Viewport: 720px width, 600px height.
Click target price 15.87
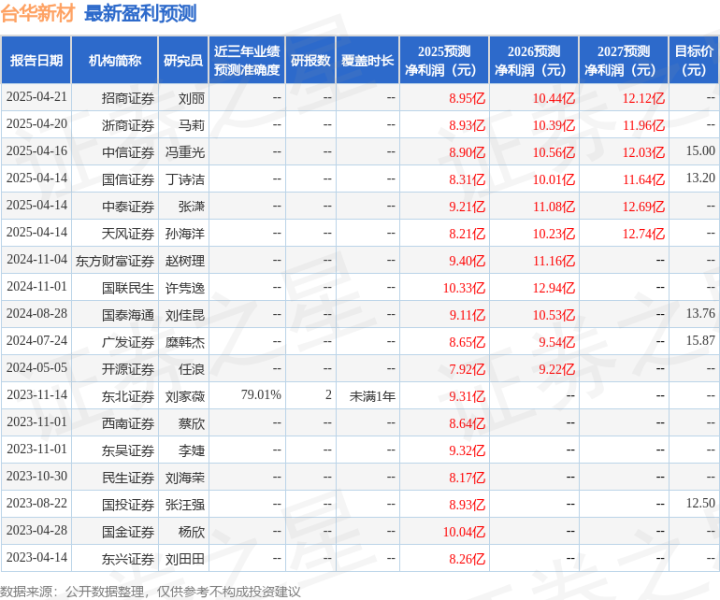(700, 341)
